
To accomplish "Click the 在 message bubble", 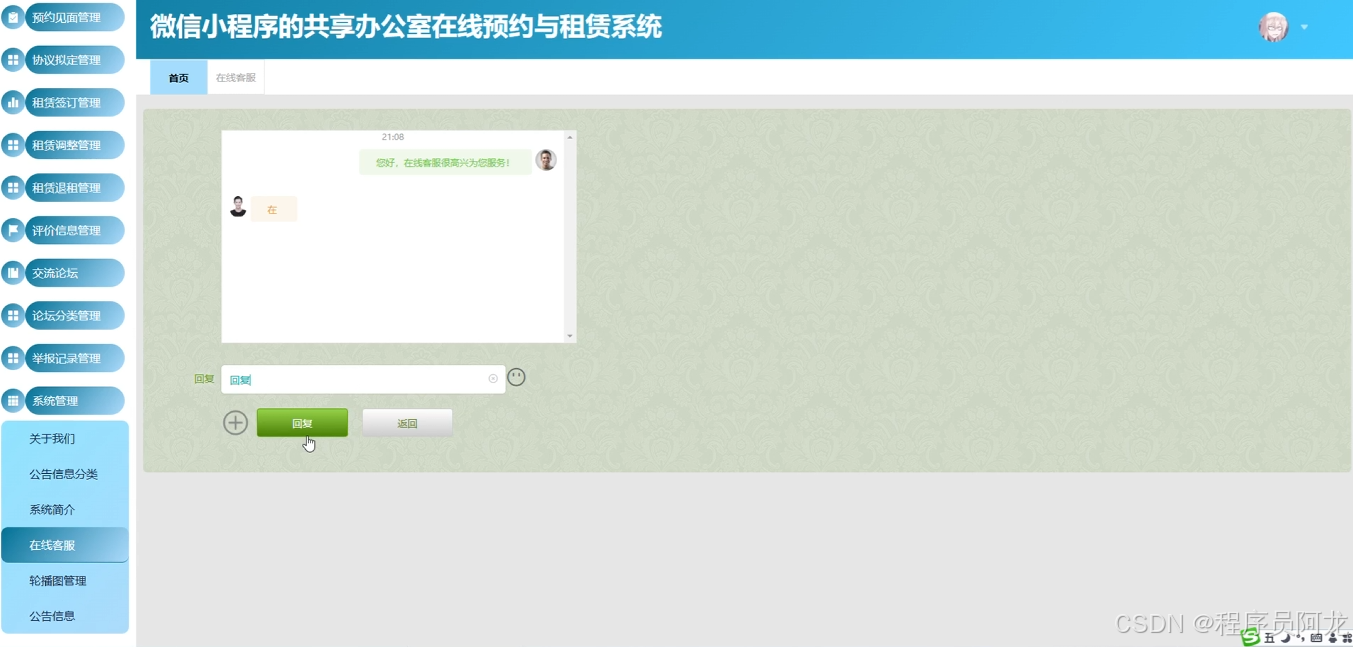I will (272, 210).
